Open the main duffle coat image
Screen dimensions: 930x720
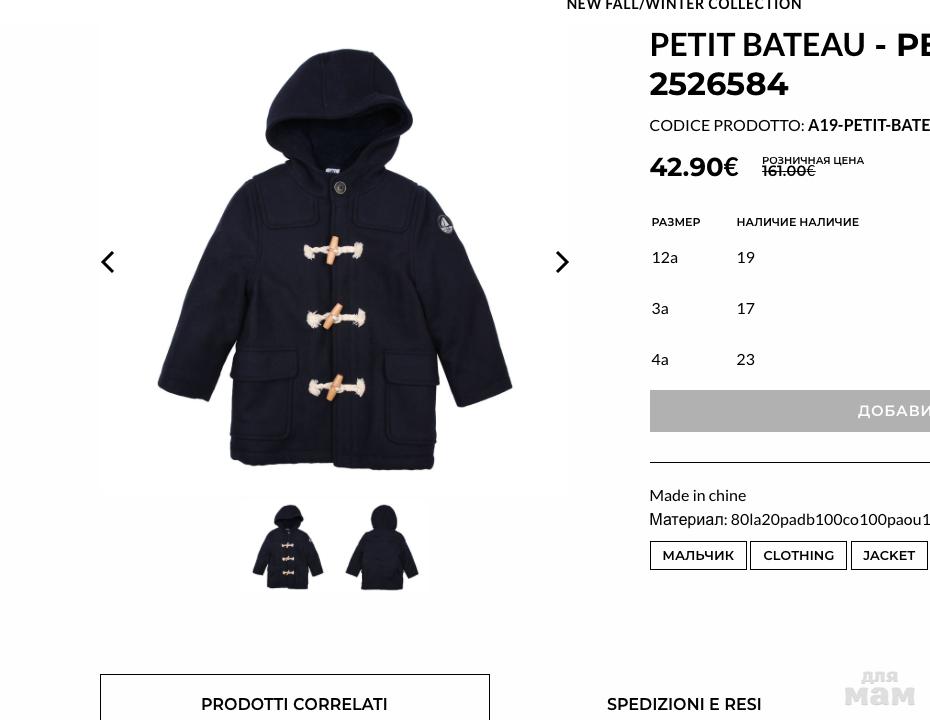334,260
